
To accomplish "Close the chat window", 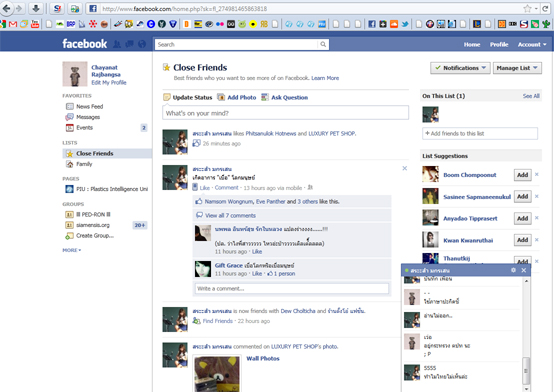I will (x=524, y=270).
